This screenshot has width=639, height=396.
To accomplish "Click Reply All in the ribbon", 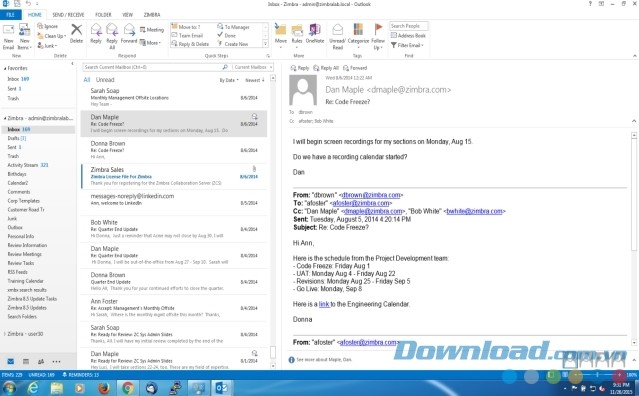I will point(112,36).
